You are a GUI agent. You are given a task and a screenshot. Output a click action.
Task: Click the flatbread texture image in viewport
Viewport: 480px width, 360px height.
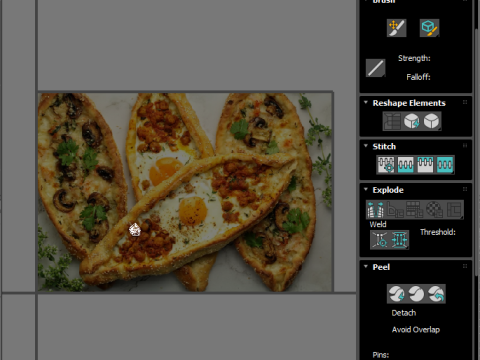[x=186, y=192]
